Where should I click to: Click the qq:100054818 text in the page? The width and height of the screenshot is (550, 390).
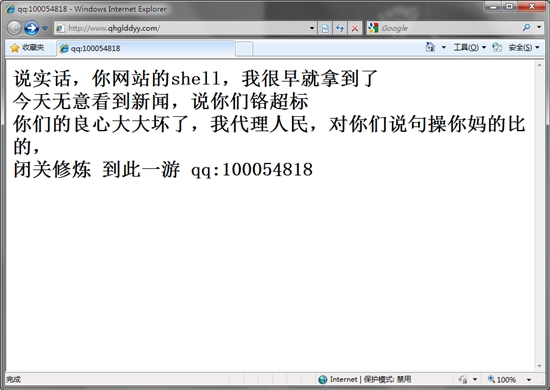coord(252,170)
